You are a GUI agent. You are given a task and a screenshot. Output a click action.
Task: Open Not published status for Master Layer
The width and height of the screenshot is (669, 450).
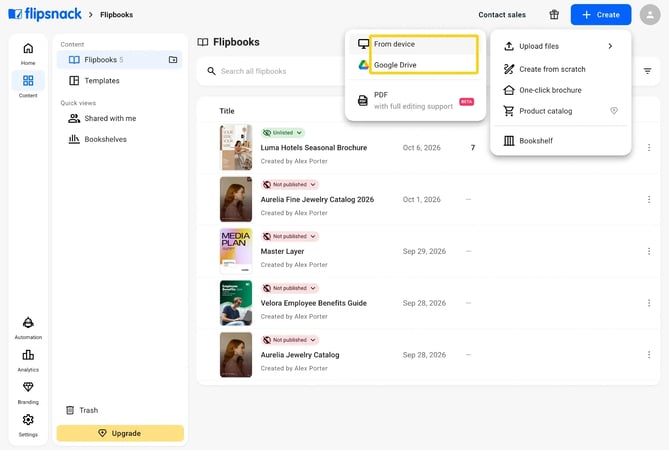pos(290,236)
